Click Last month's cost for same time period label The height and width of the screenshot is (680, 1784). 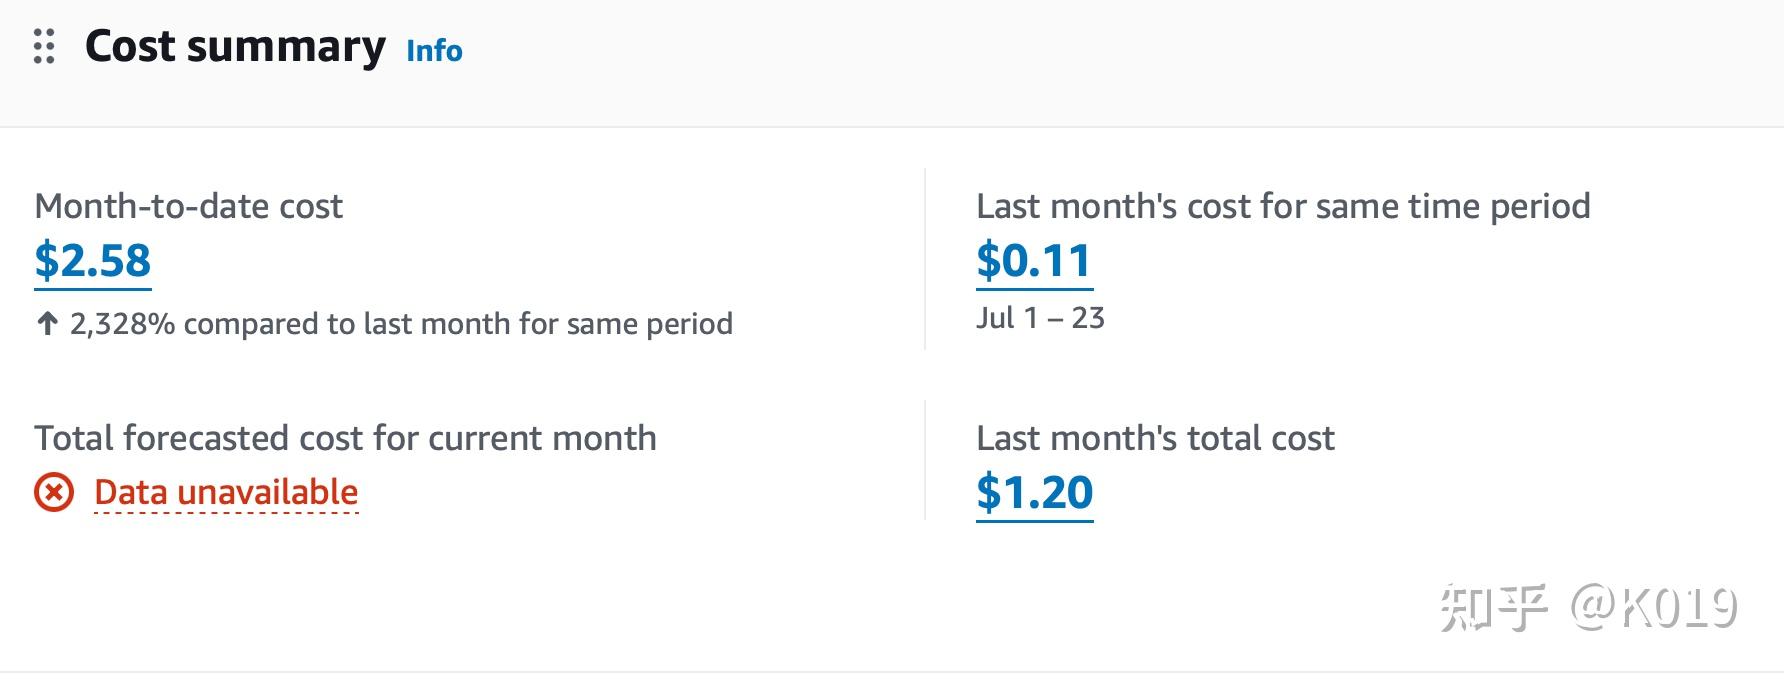click(x=1282, y=207)
